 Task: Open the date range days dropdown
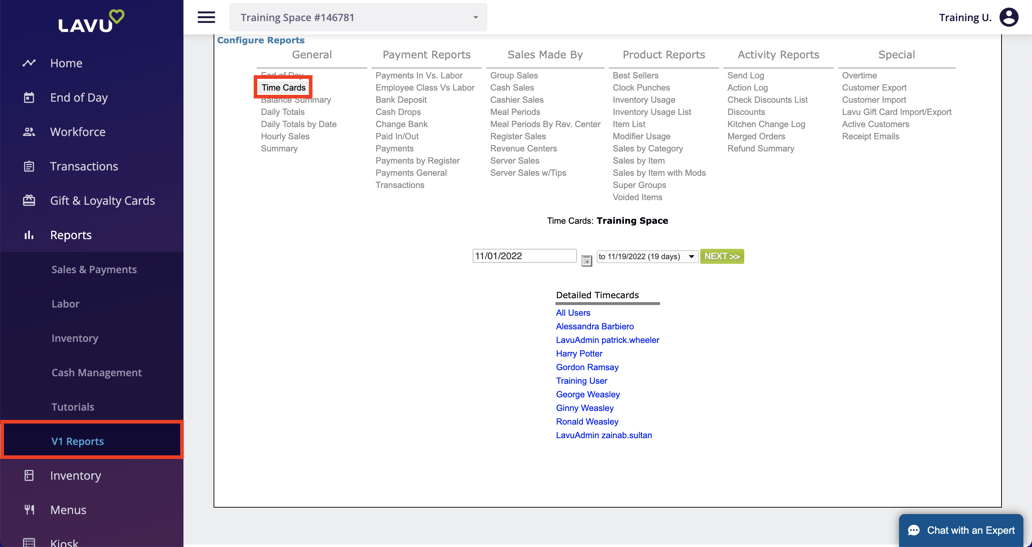(x=647, y=257)
